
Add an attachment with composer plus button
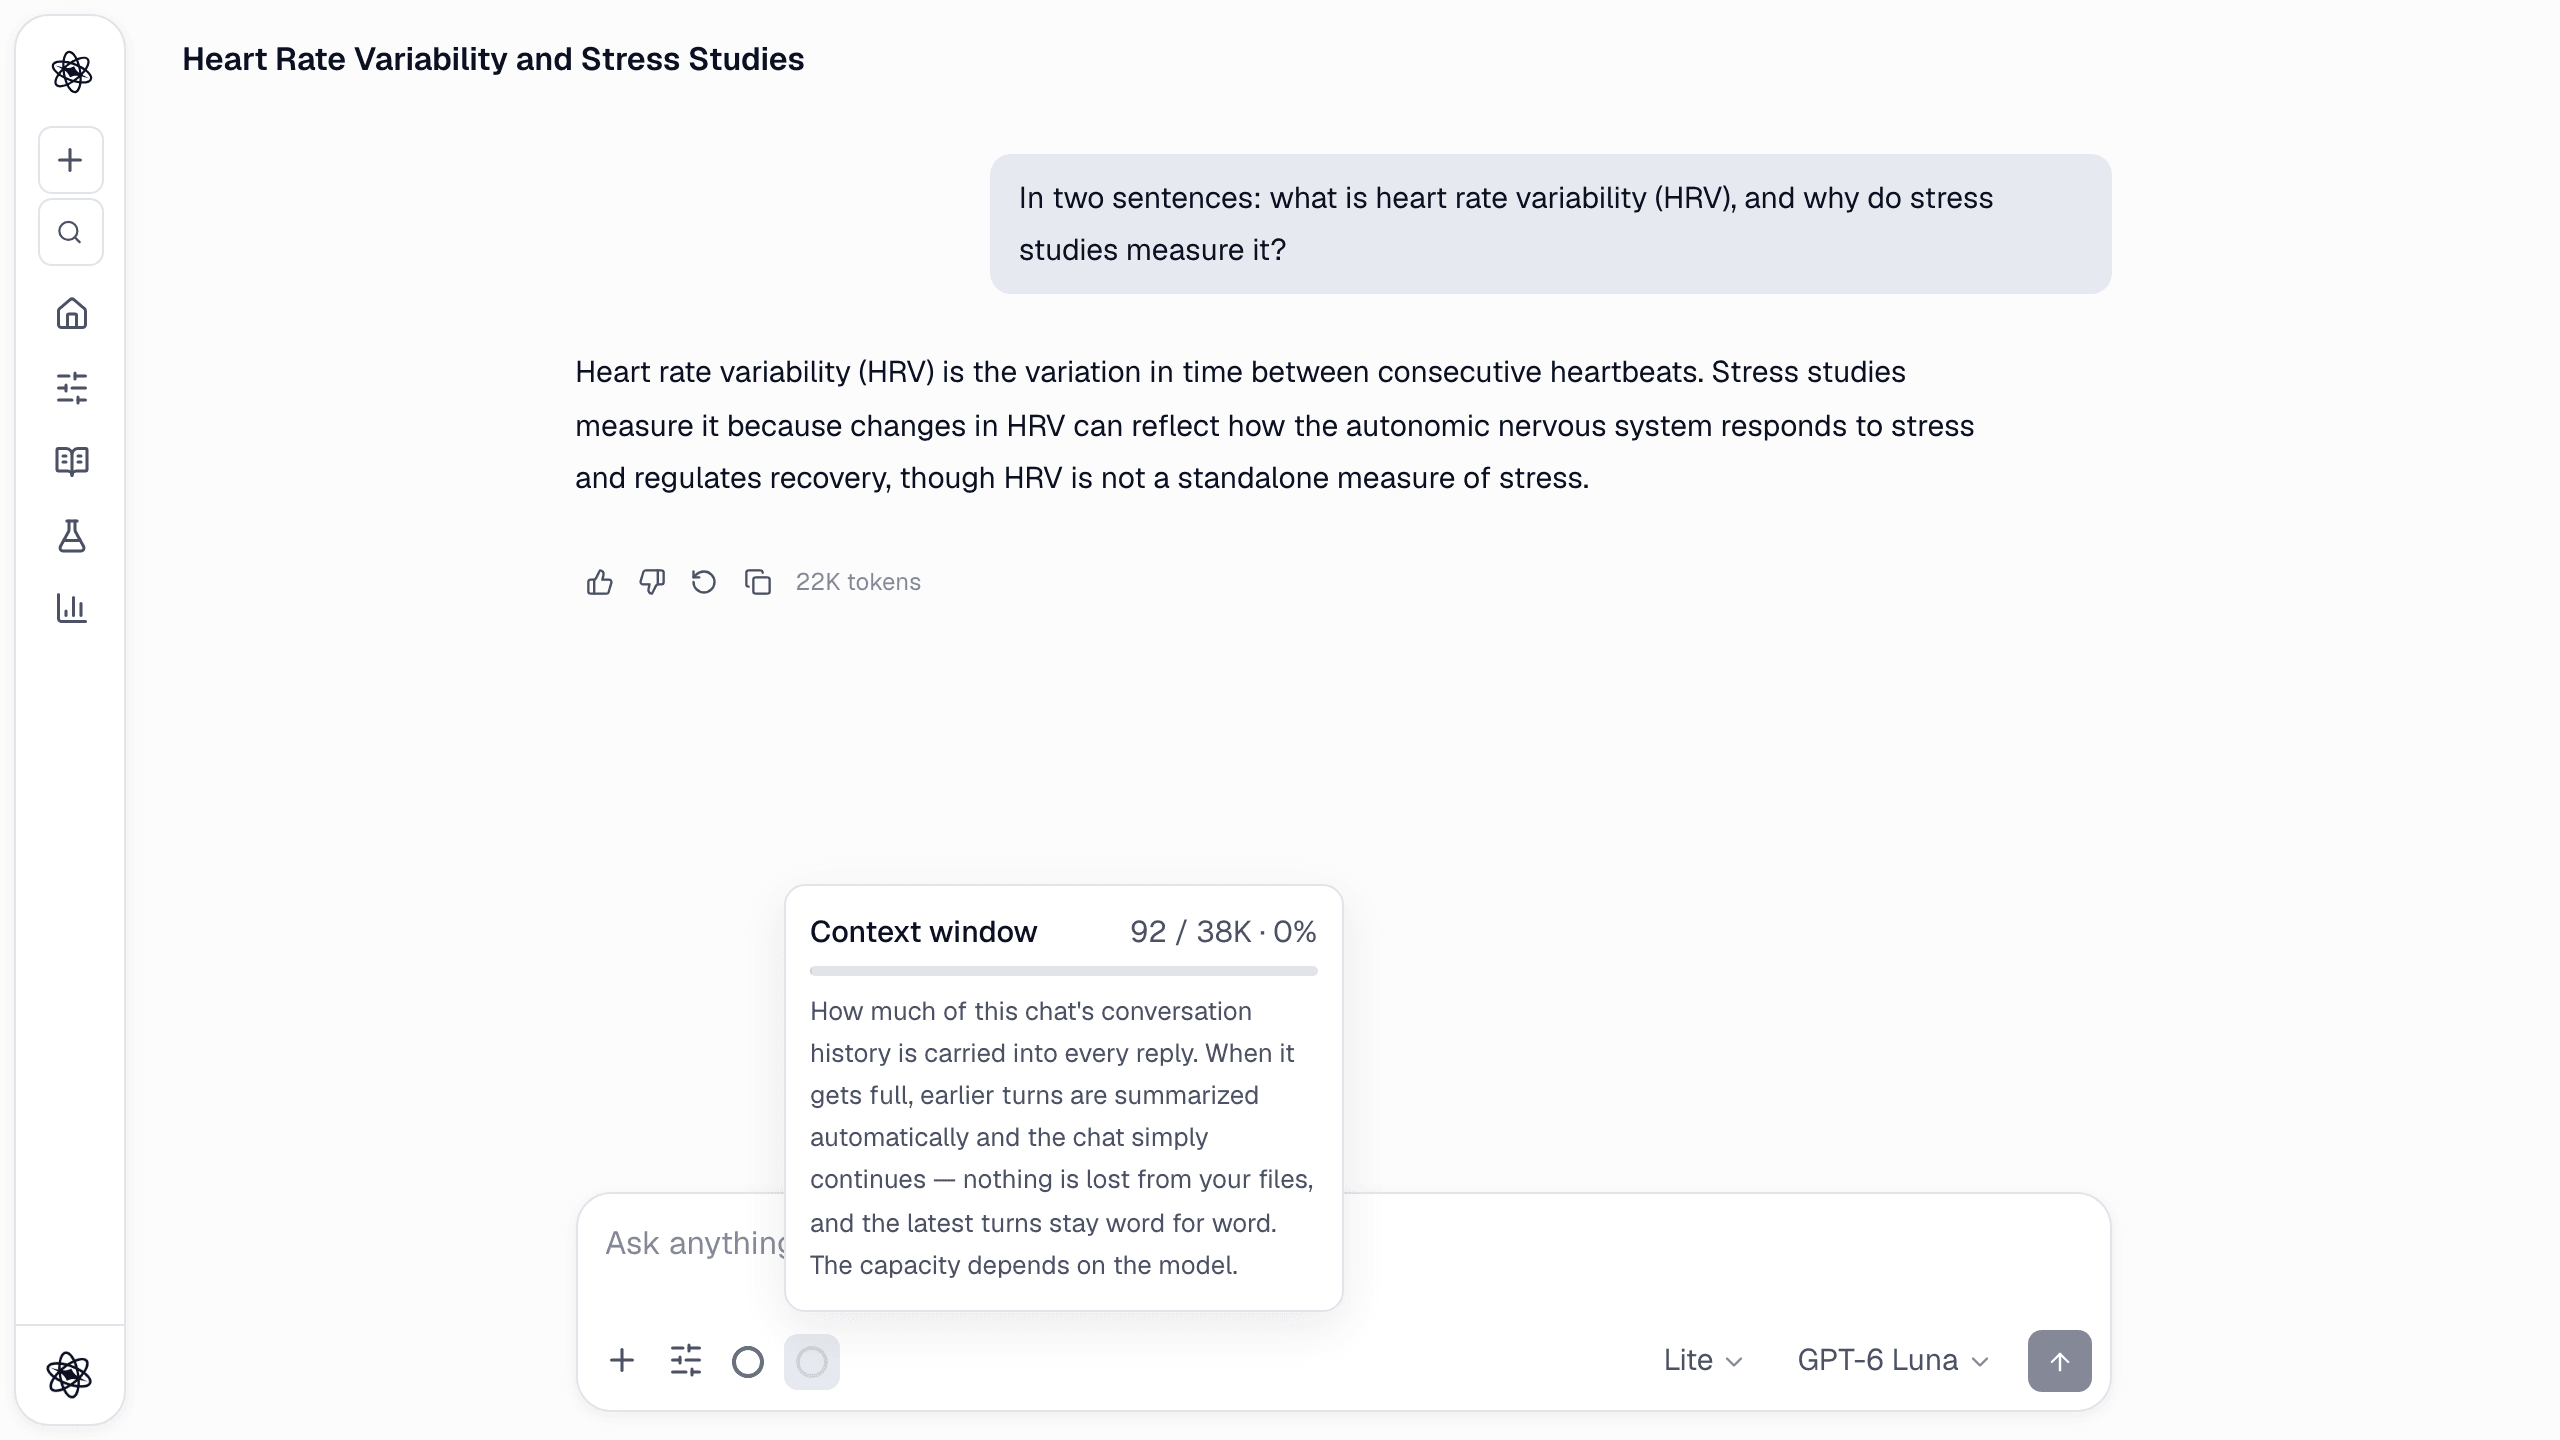tap(622, 1361)
